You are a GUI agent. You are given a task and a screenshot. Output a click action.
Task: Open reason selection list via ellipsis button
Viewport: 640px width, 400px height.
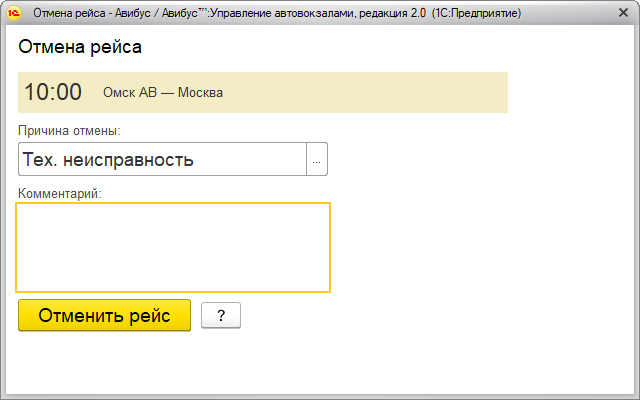pyautogui.click(x=317, y=160)
